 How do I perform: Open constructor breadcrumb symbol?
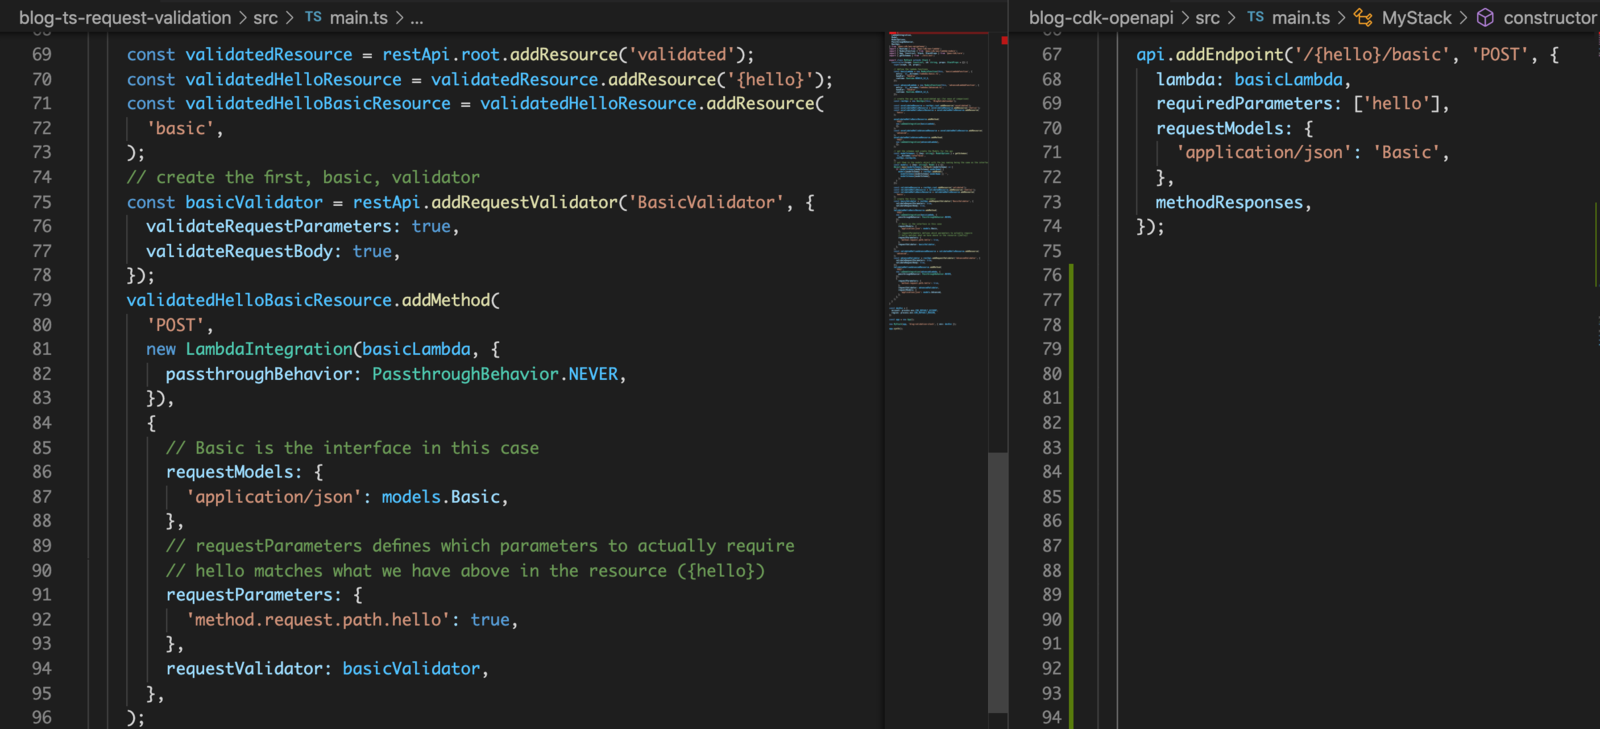click(x=1550, y=17)
